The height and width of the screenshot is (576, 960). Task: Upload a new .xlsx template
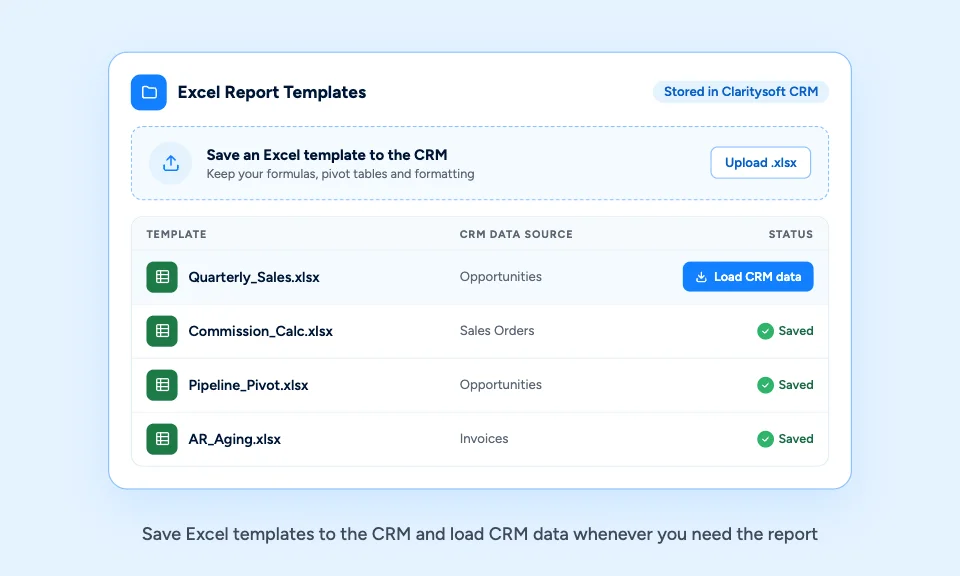760,163
